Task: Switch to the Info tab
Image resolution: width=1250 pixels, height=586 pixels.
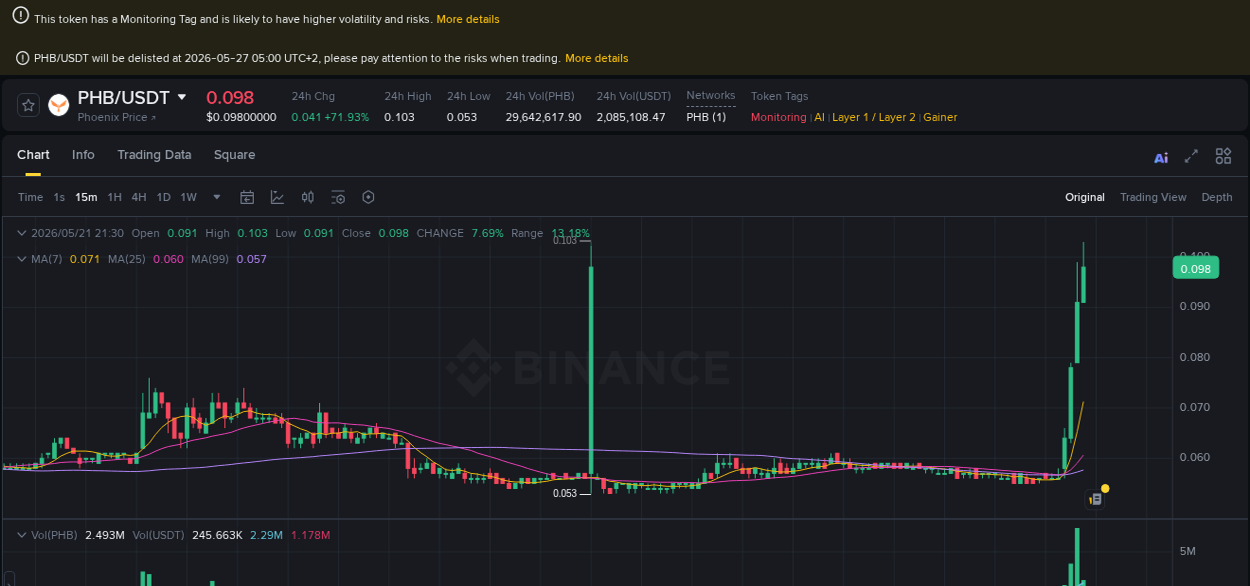Action: [83, 155]
